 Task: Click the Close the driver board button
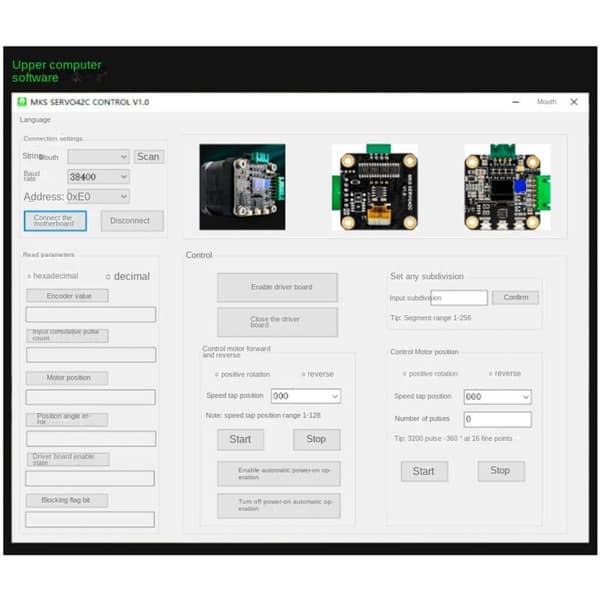[277, 322]
